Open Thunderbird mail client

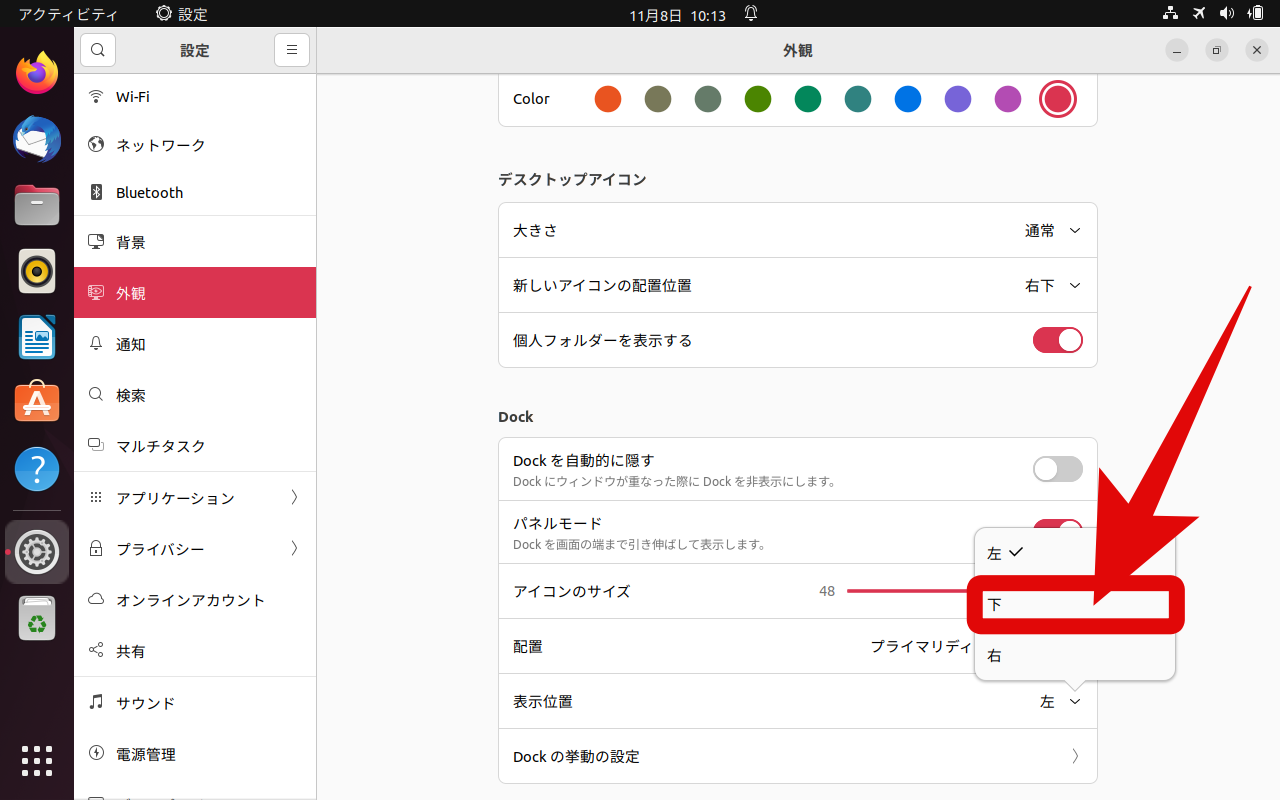(x=36, y=139)
